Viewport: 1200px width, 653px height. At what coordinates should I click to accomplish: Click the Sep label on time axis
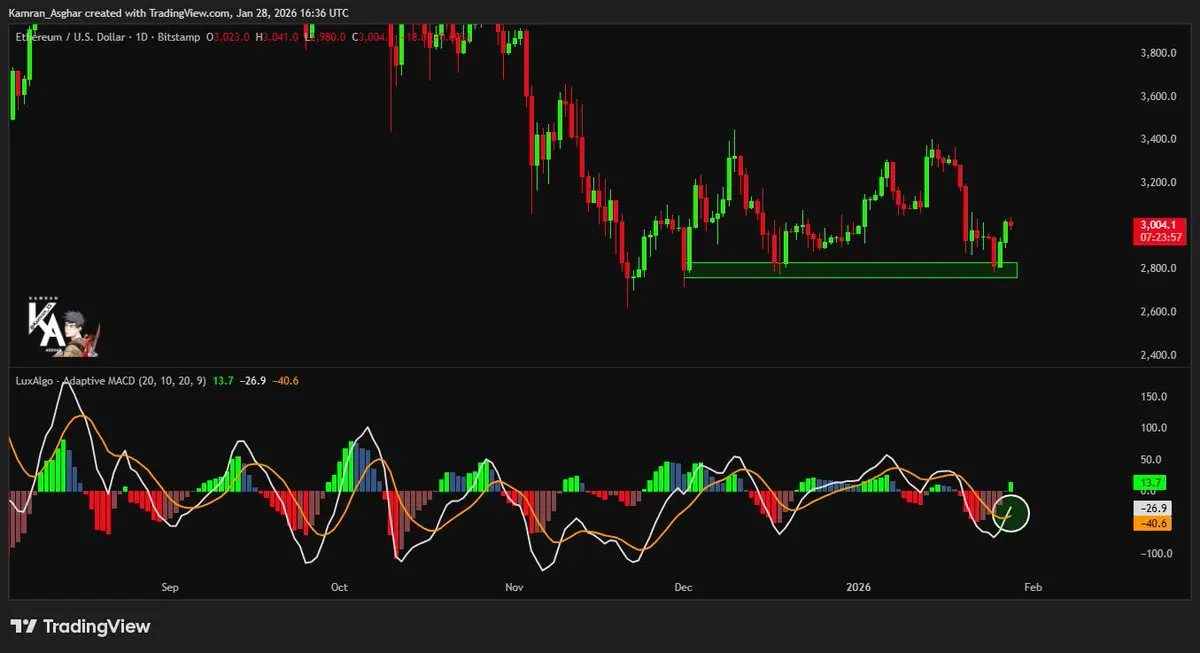(169, 588)
